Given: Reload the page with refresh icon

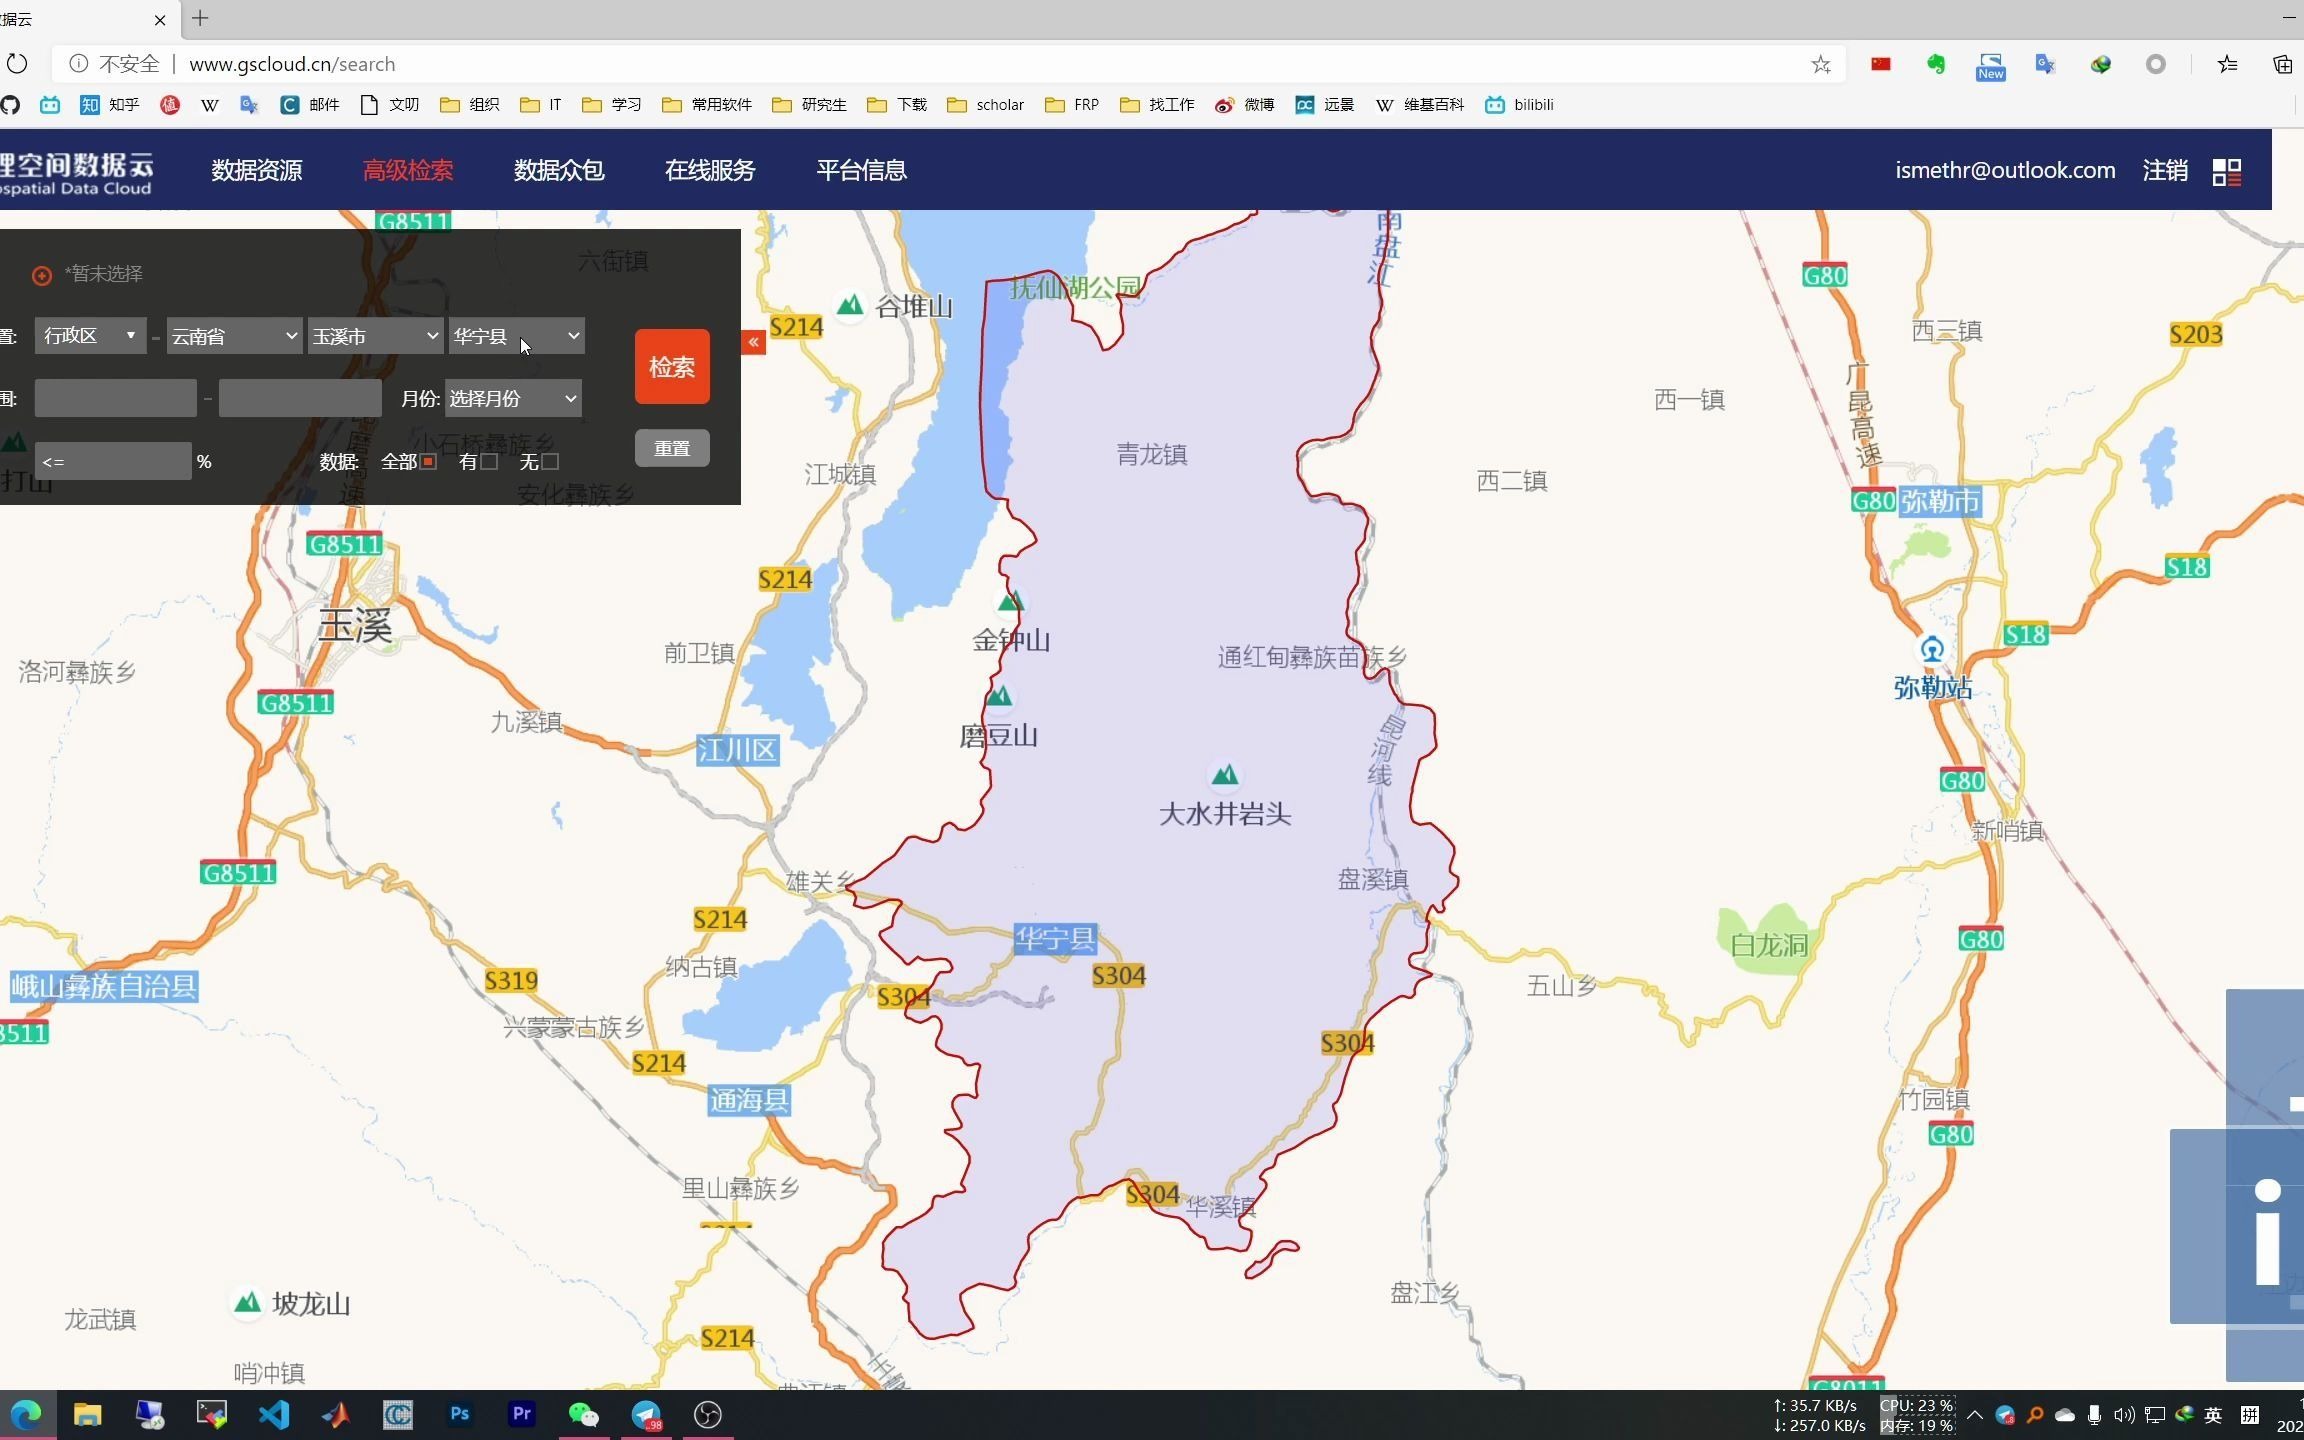Looking at the screenshot, I should pyautogui.click(x=17, y=65).
